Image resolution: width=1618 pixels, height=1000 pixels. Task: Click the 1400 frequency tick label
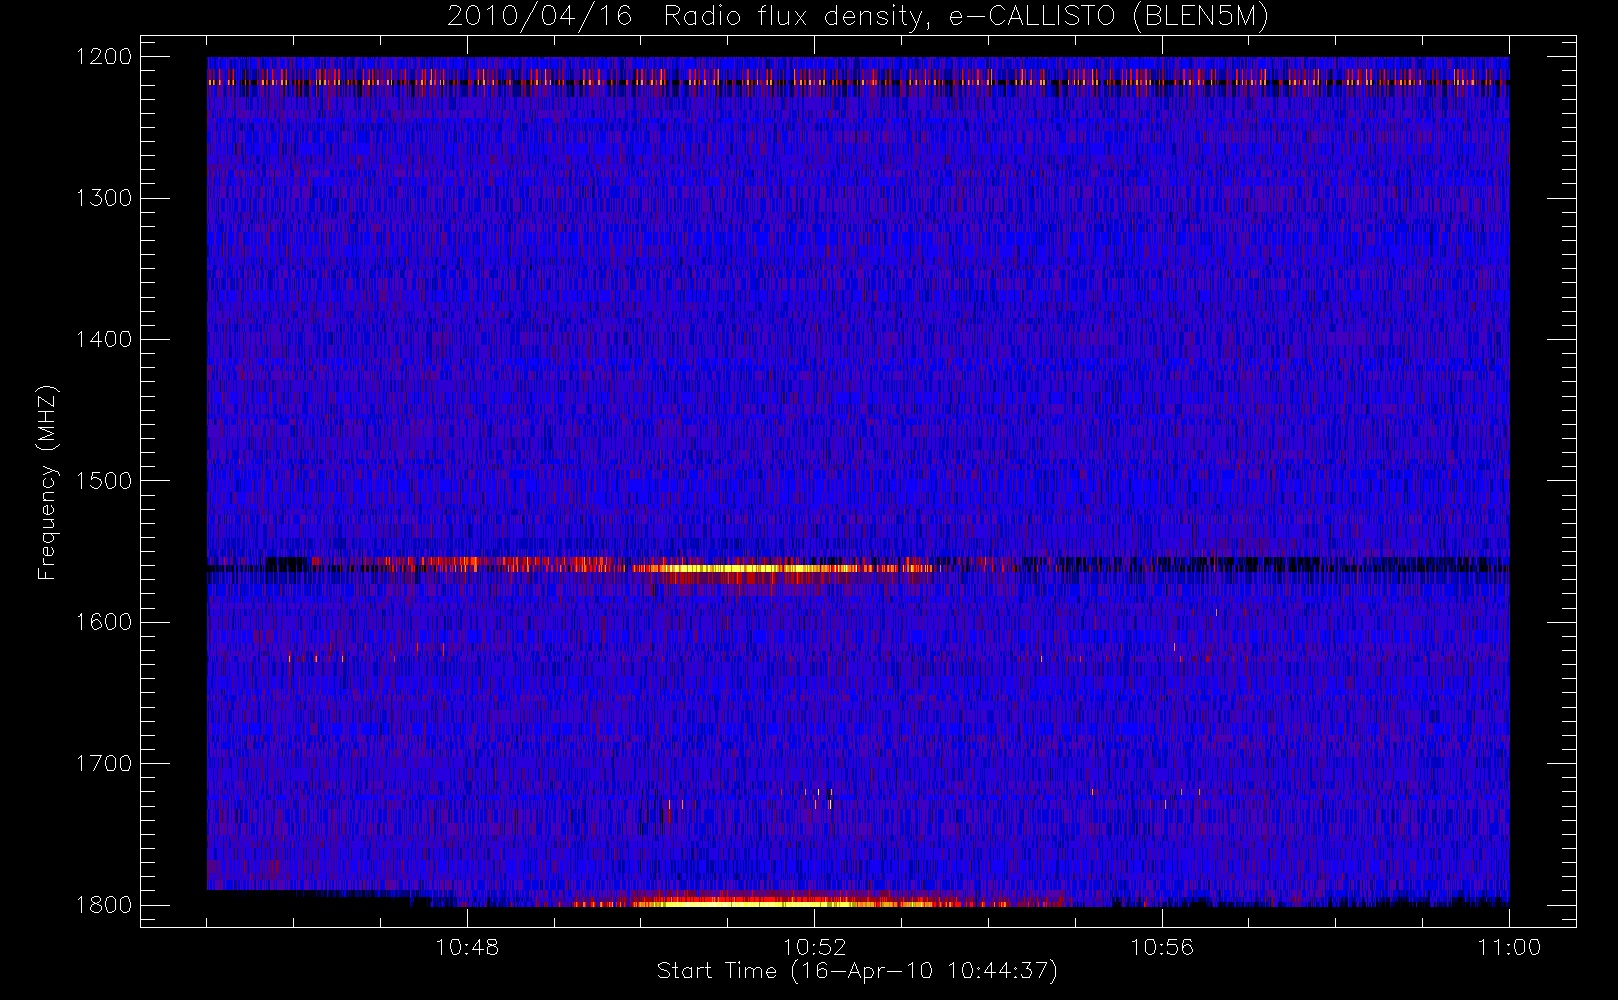(x=104, y=339)
